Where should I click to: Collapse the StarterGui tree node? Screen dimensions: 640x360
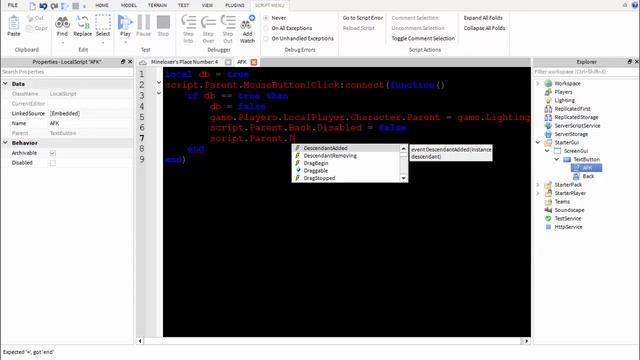(538, 142)
